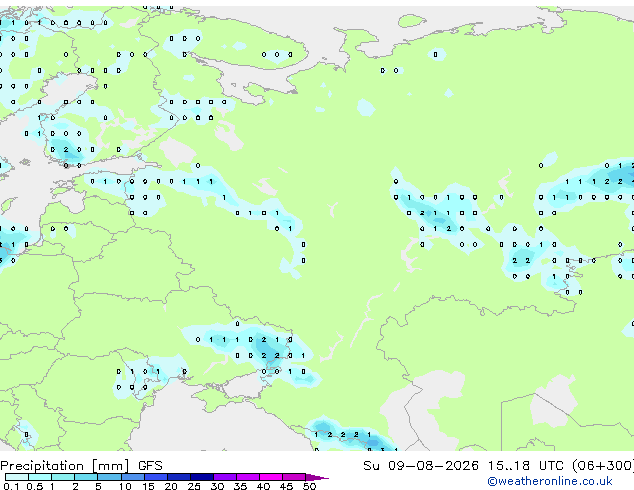Viewport: 634px width, 490px height.
Task: Click the 'Precipitation [mm]' title text
Action: click(65, 466)
